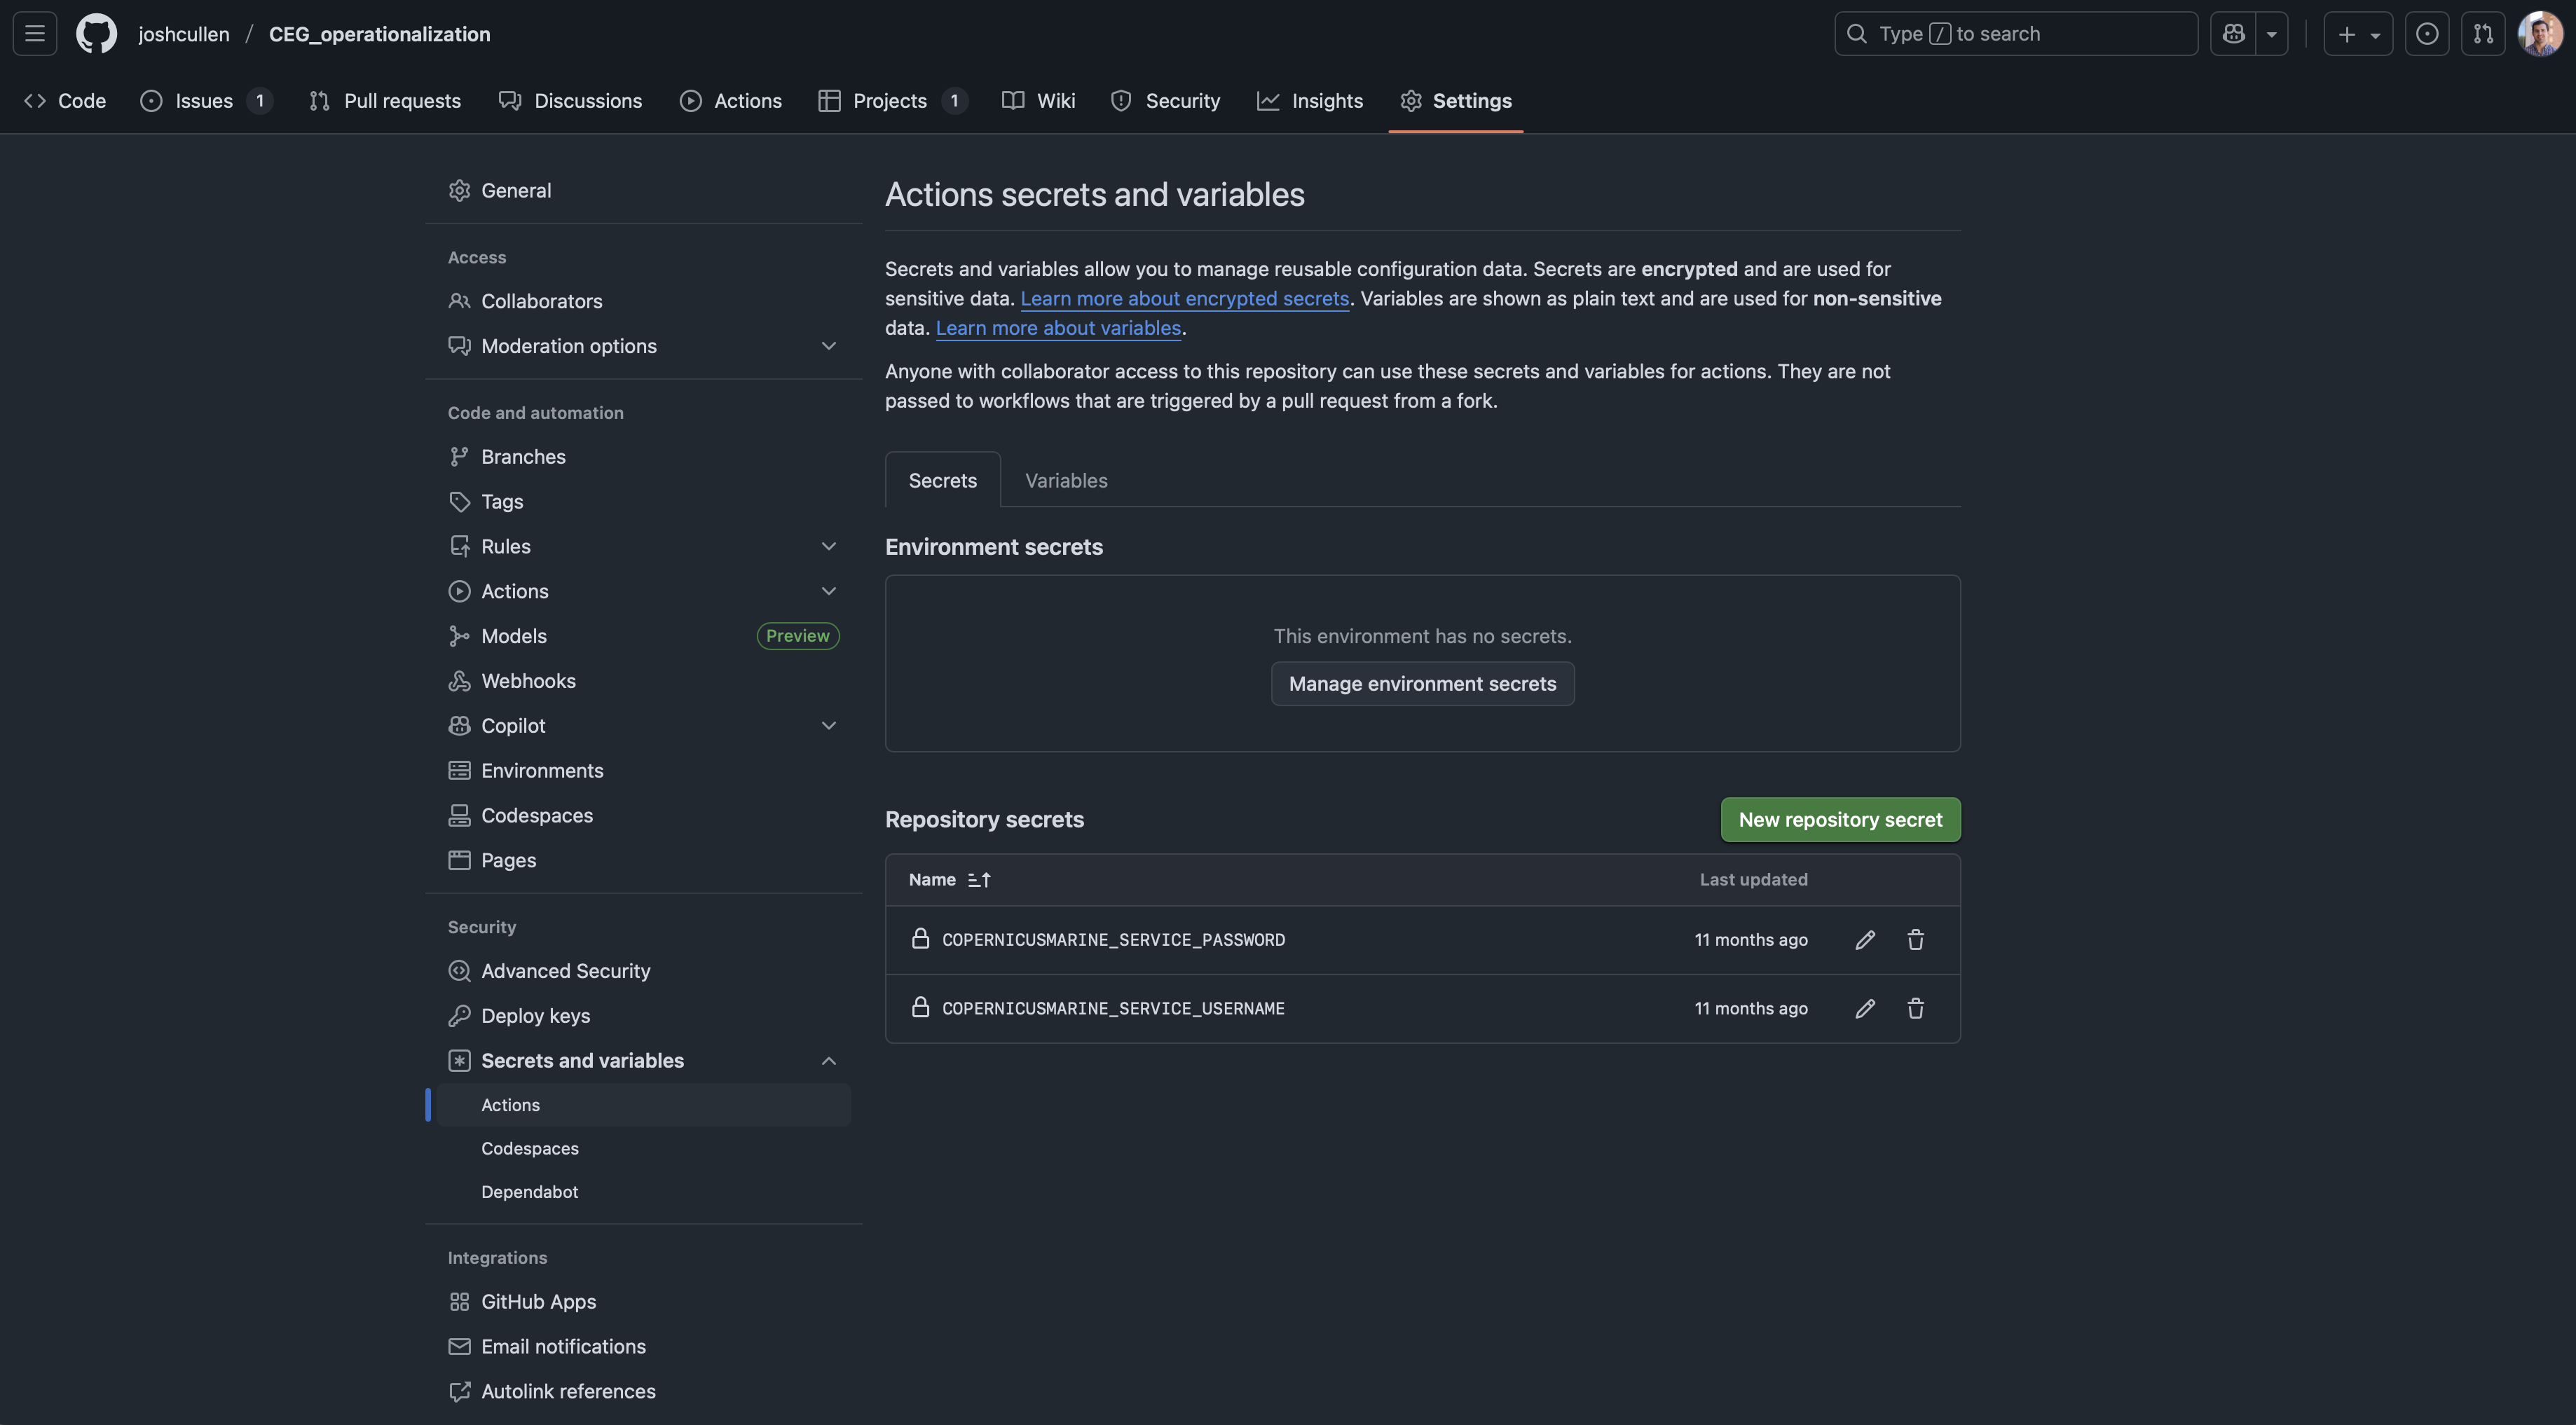This screenshot has width=2576, height=1425.
Task: Open the create new plus dropdown
Action: pos(2357,34)
